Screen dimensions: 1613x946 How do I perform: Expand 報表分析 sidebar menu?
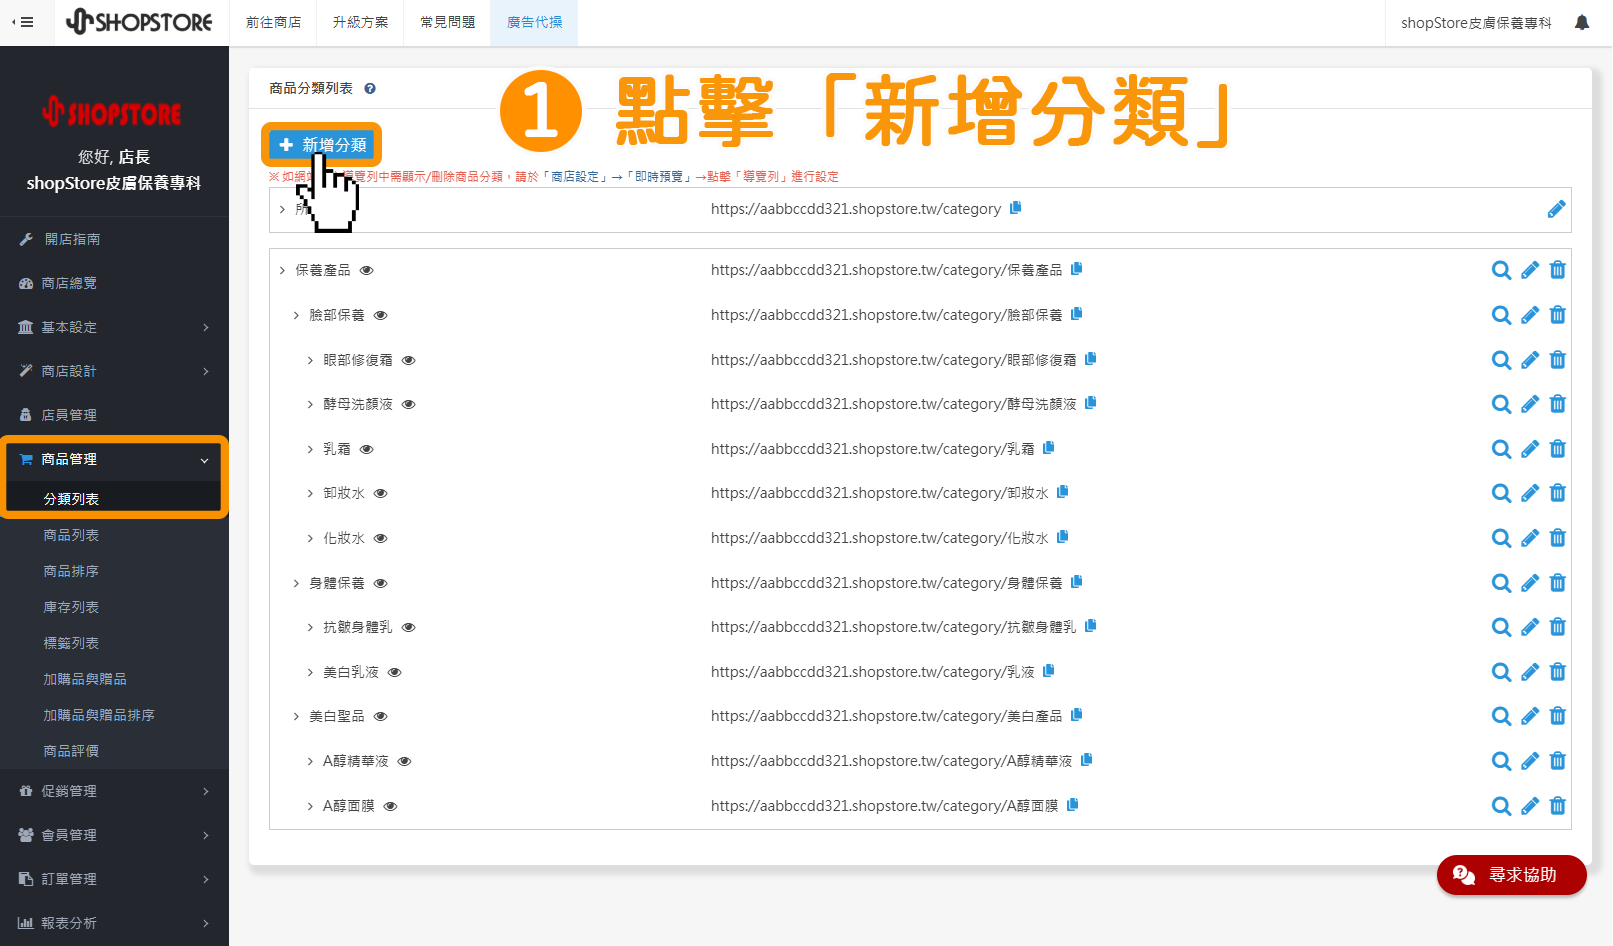point(114,923)
